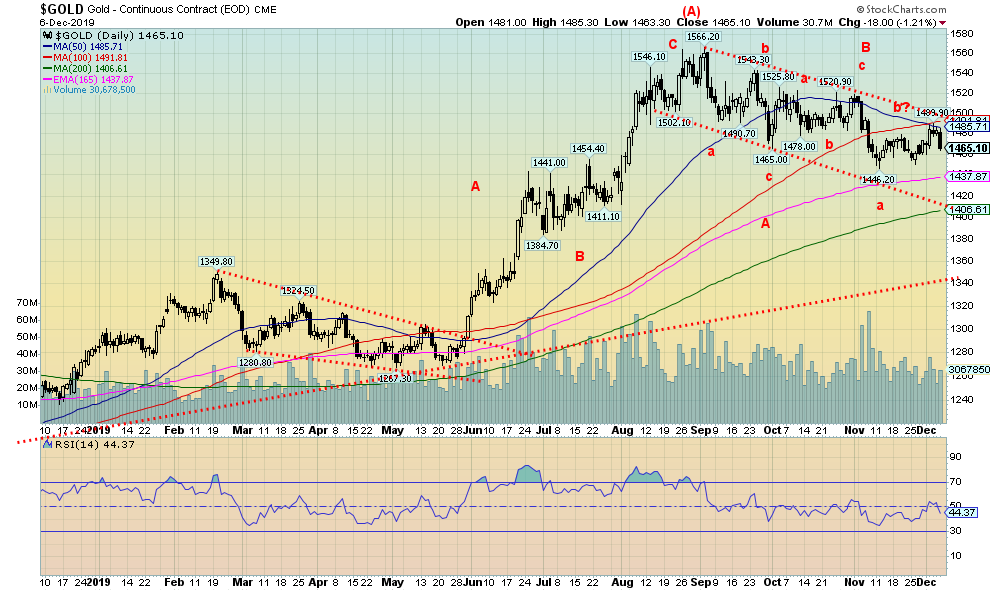Image resolution: width=990 pixels, height=591 pixels.
Task: Click the 3067850 volume tag on right axis
Action: (967, 371)
